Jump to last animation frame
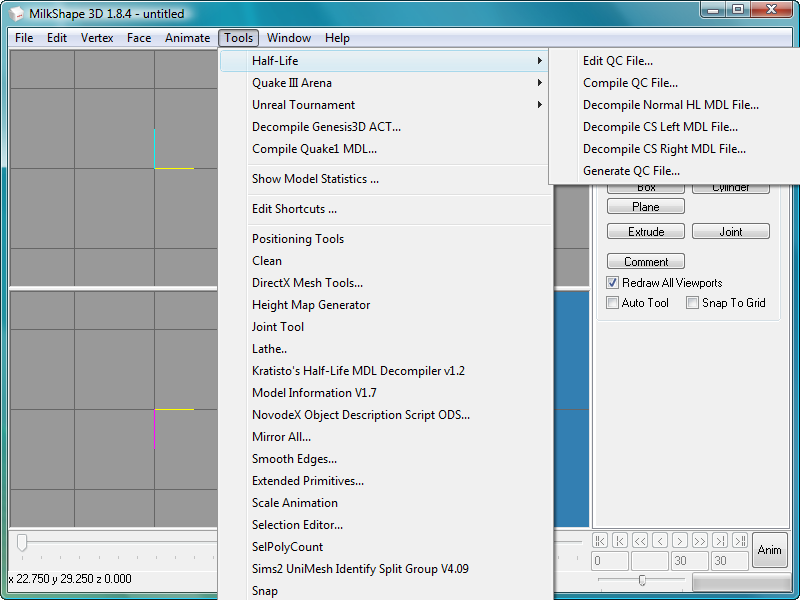 [x=740, y=540]
